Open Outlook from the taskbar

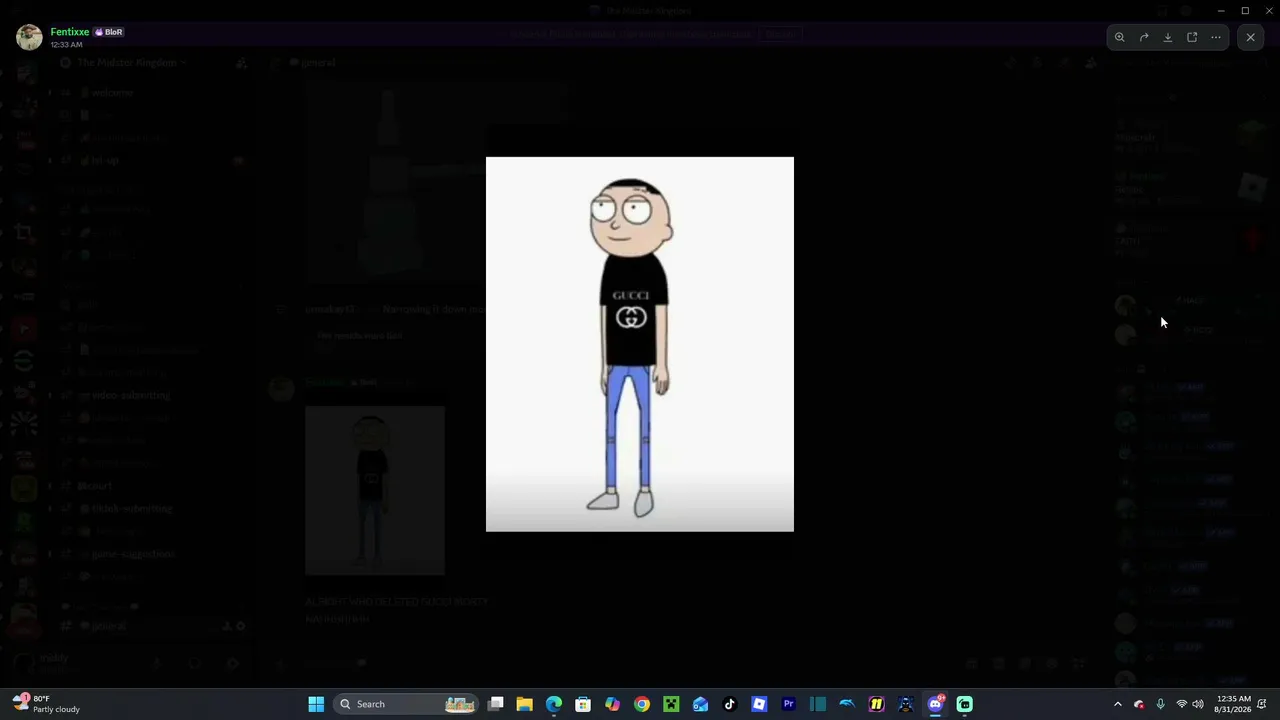pyautogui.click(x=700, y=704)
